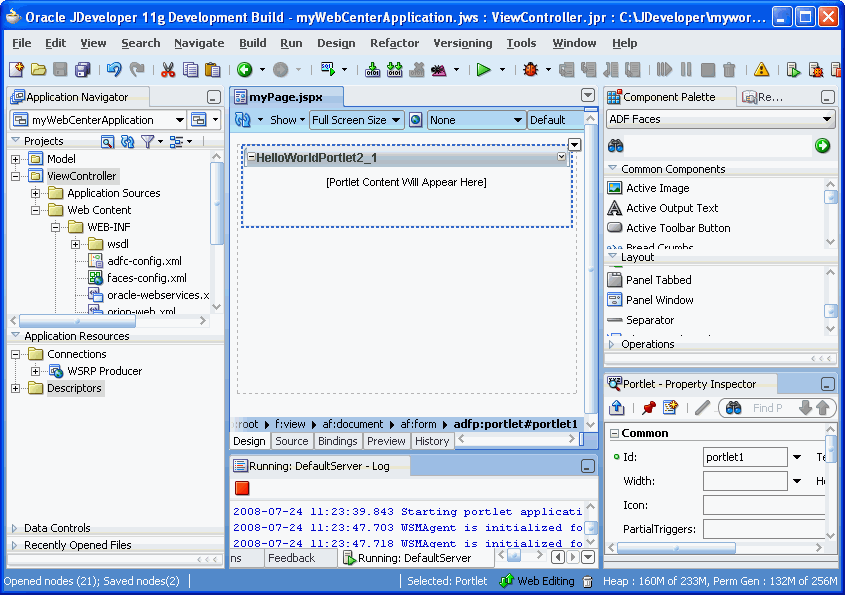Click the red pin icon in Property Inspector
Screen dimensions: 845x595
649,407
